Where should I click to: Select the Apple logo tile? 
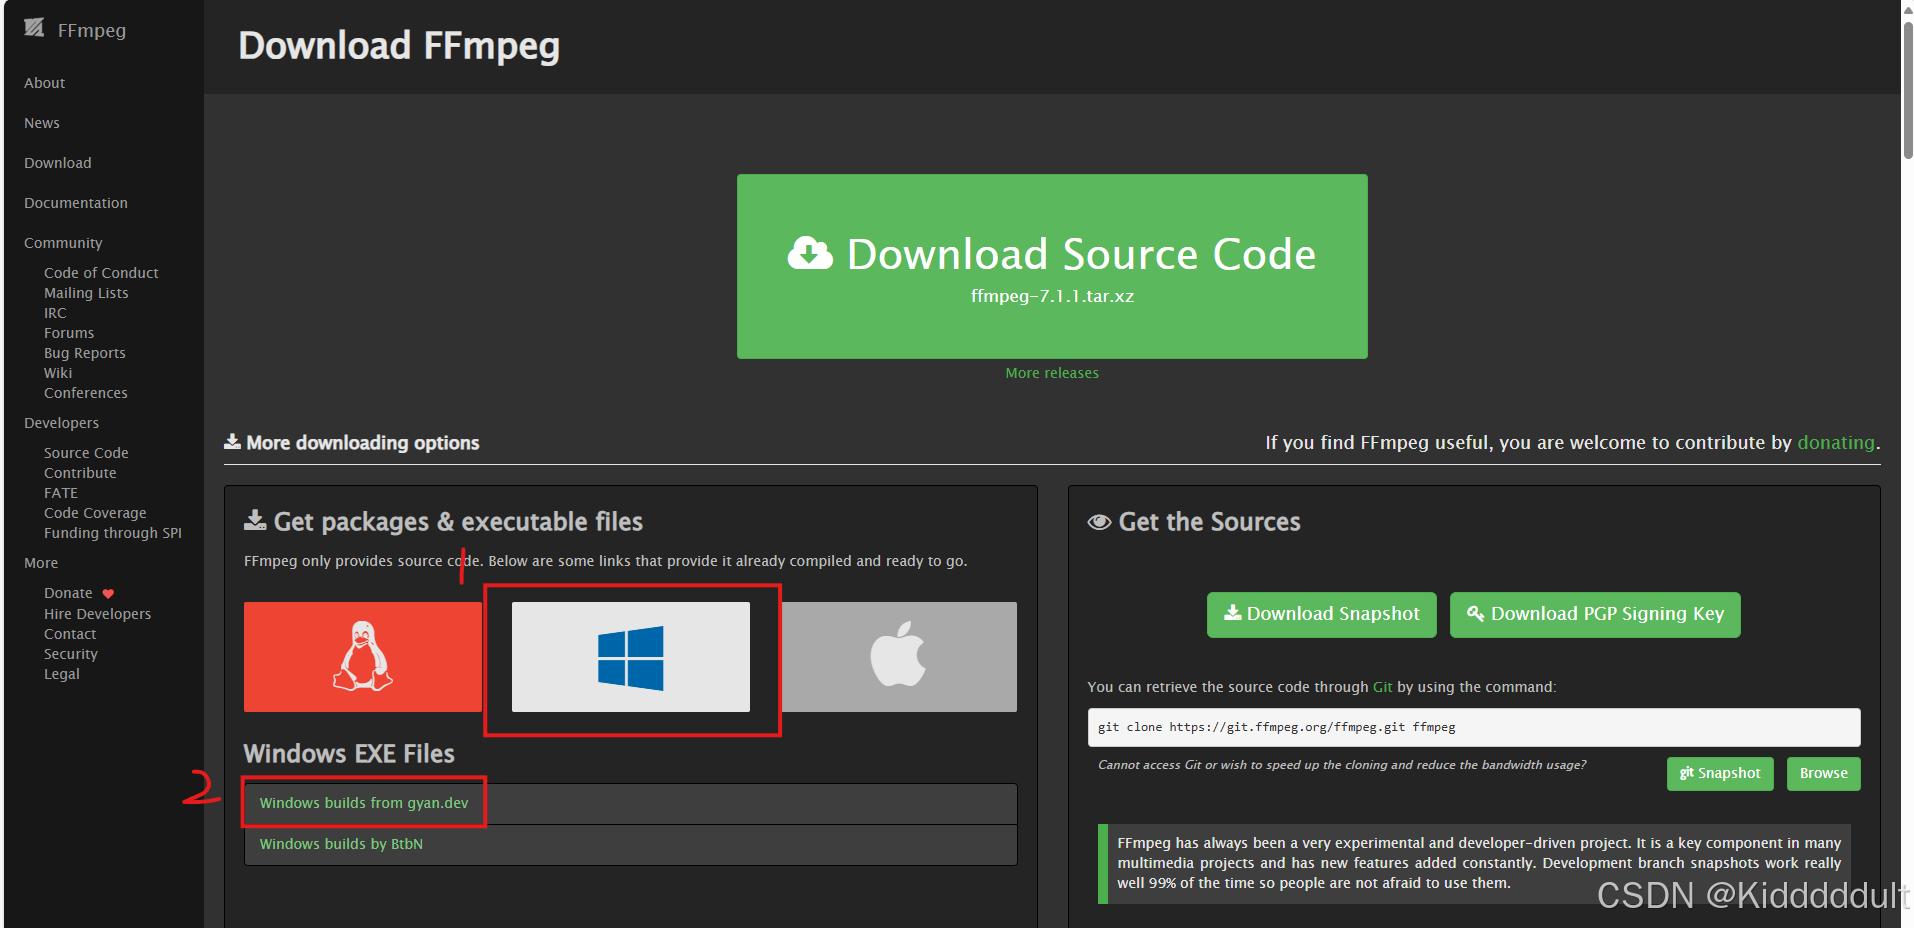pyautogui.click(x=898, y=656)
